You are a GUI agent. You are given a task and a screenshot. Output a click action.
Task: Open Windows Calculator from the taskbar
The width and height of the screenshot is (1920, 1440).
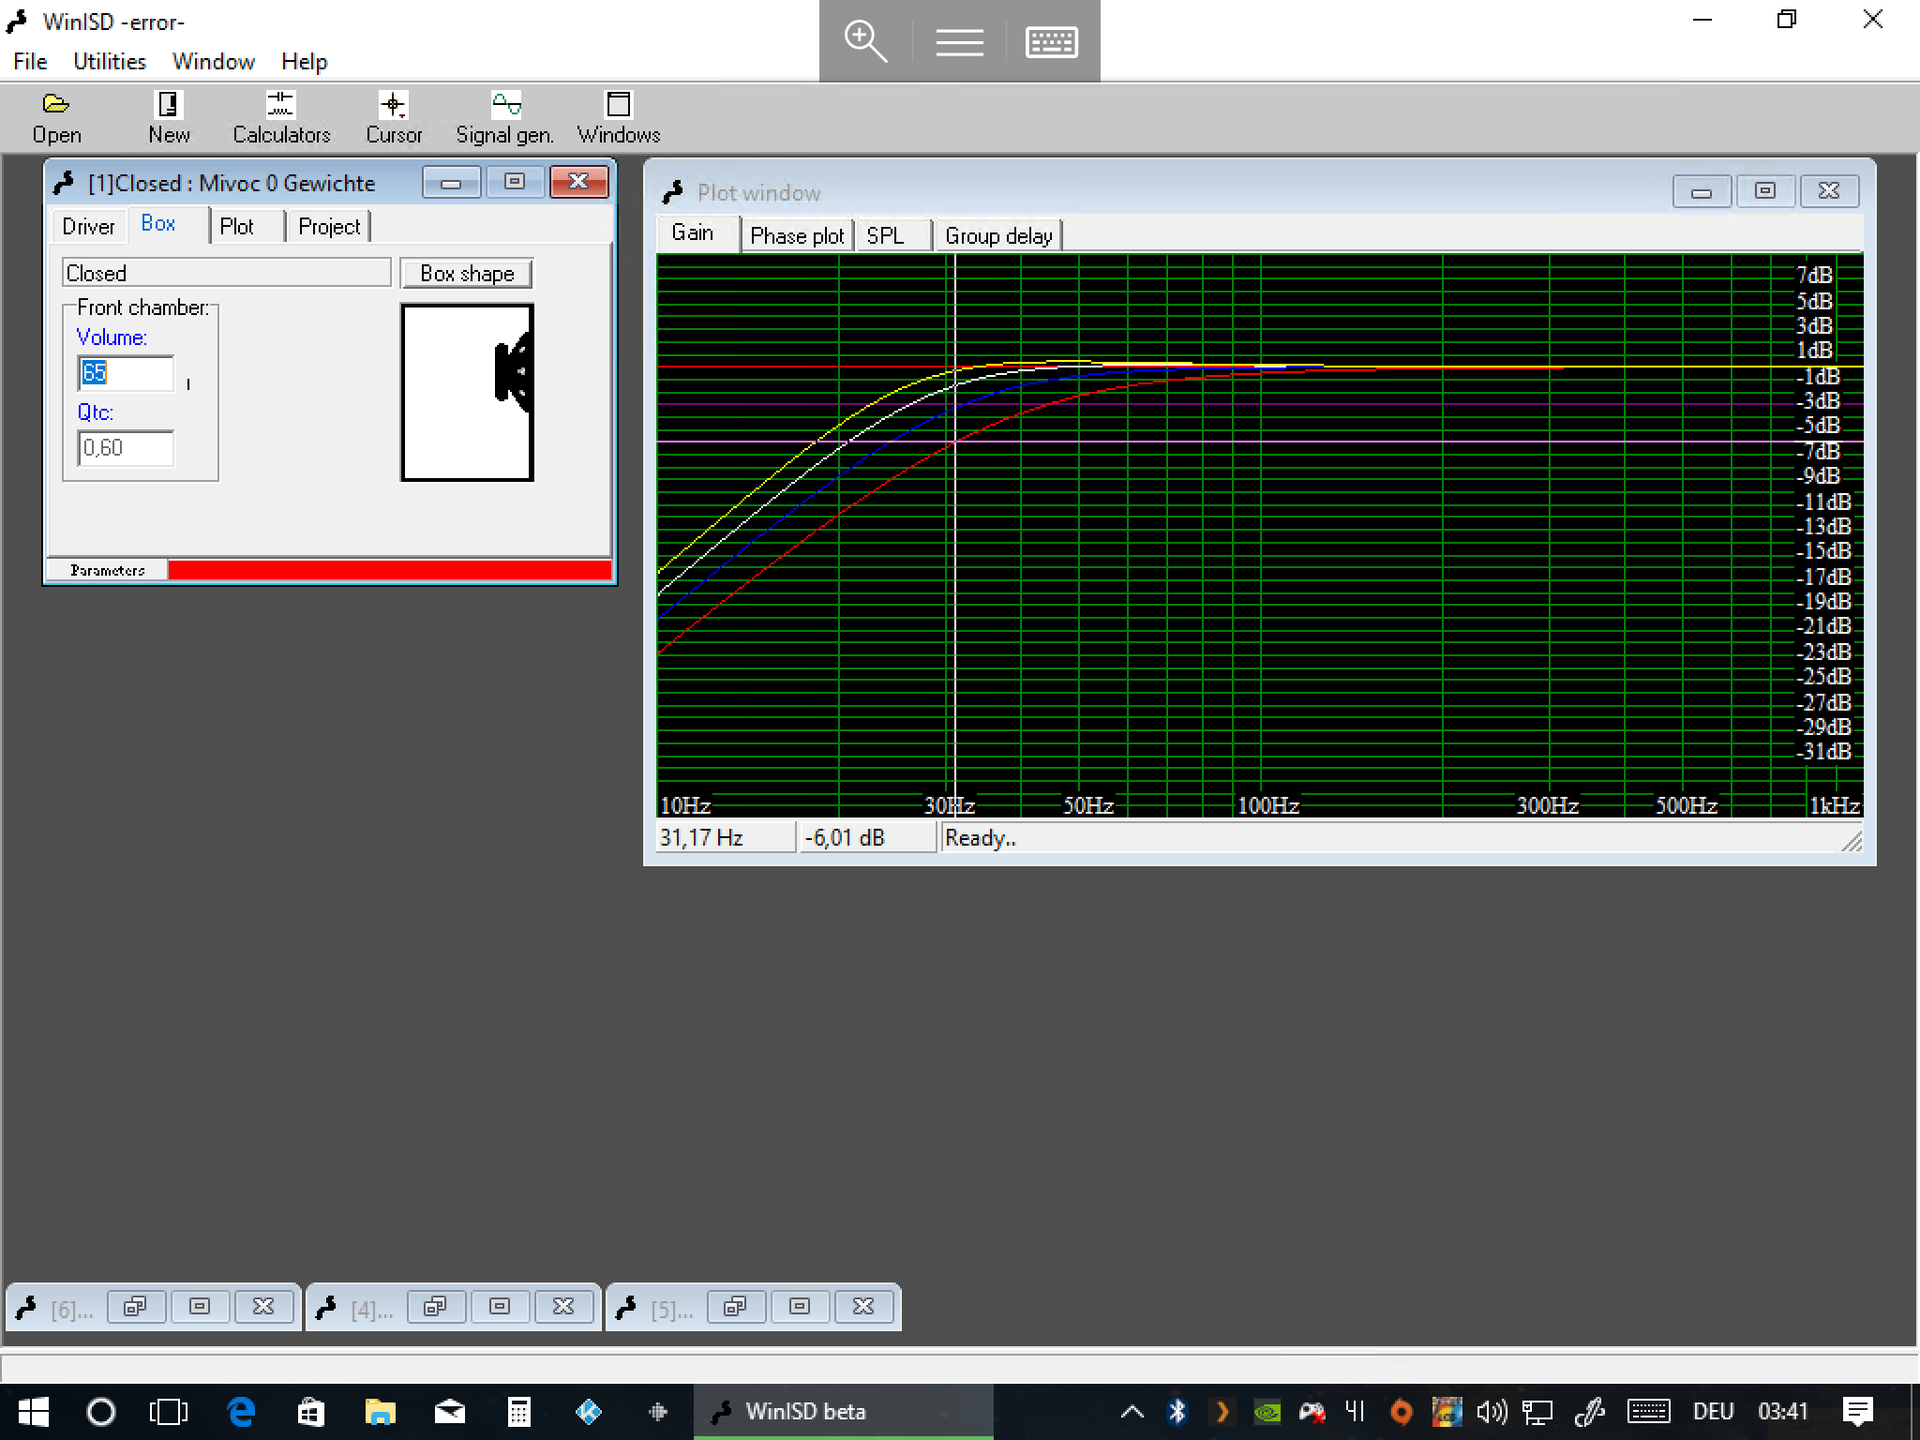518,1411
